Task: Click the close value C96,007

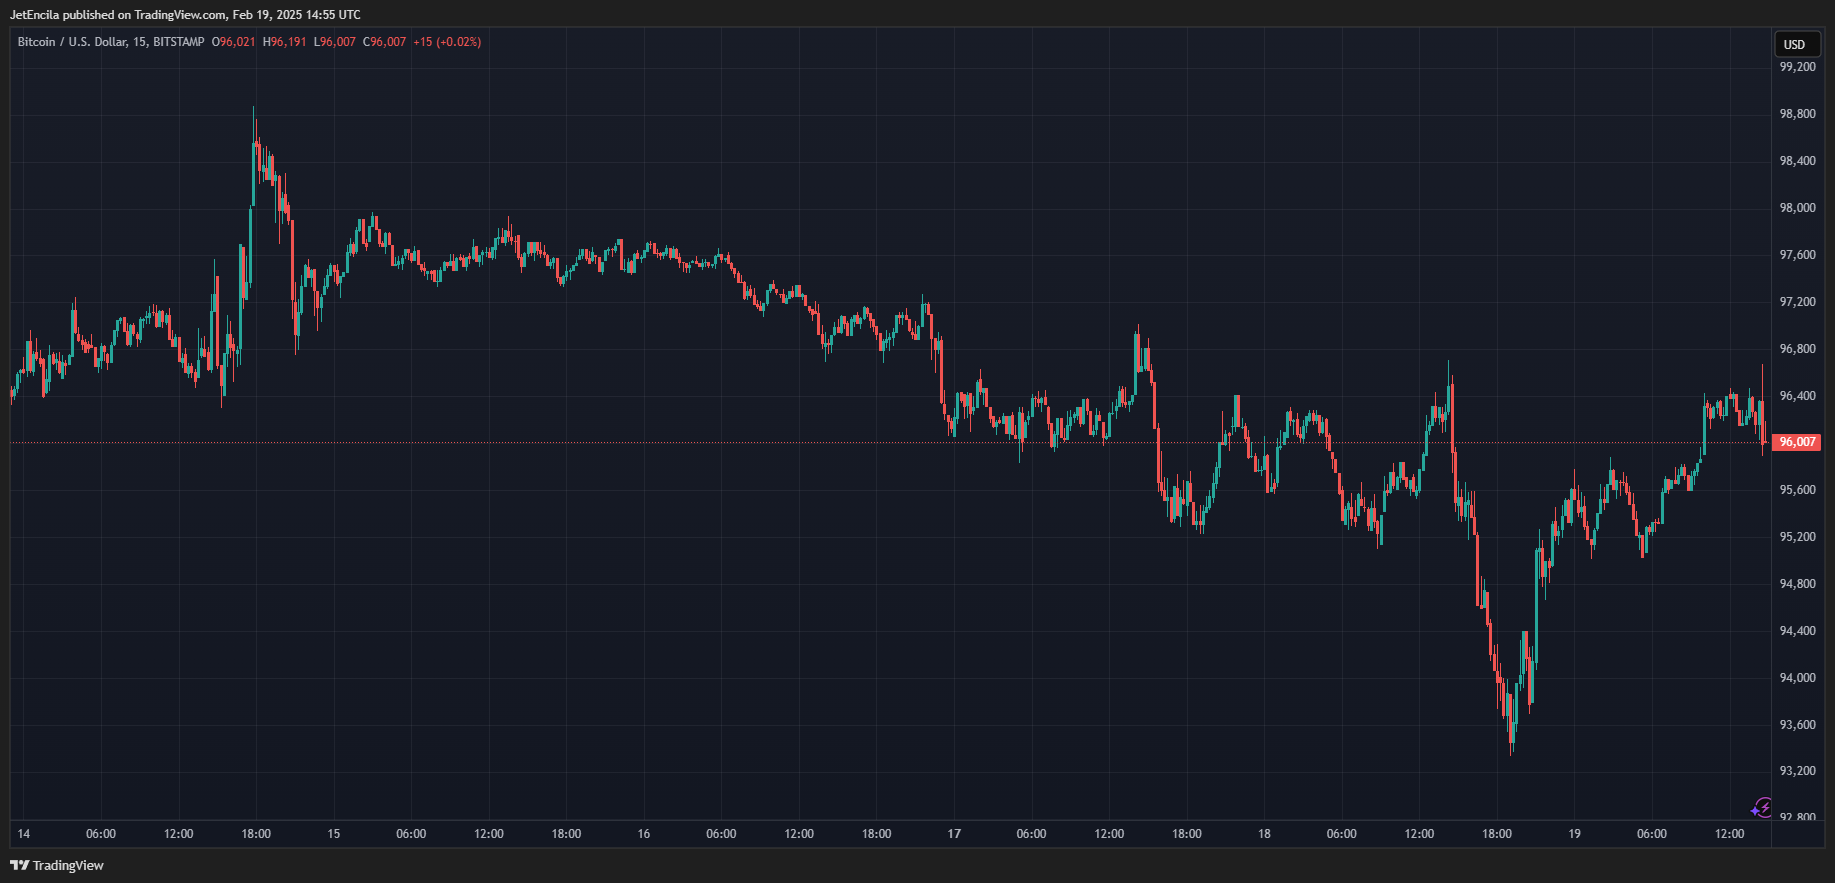Action: tap(385, 42)
